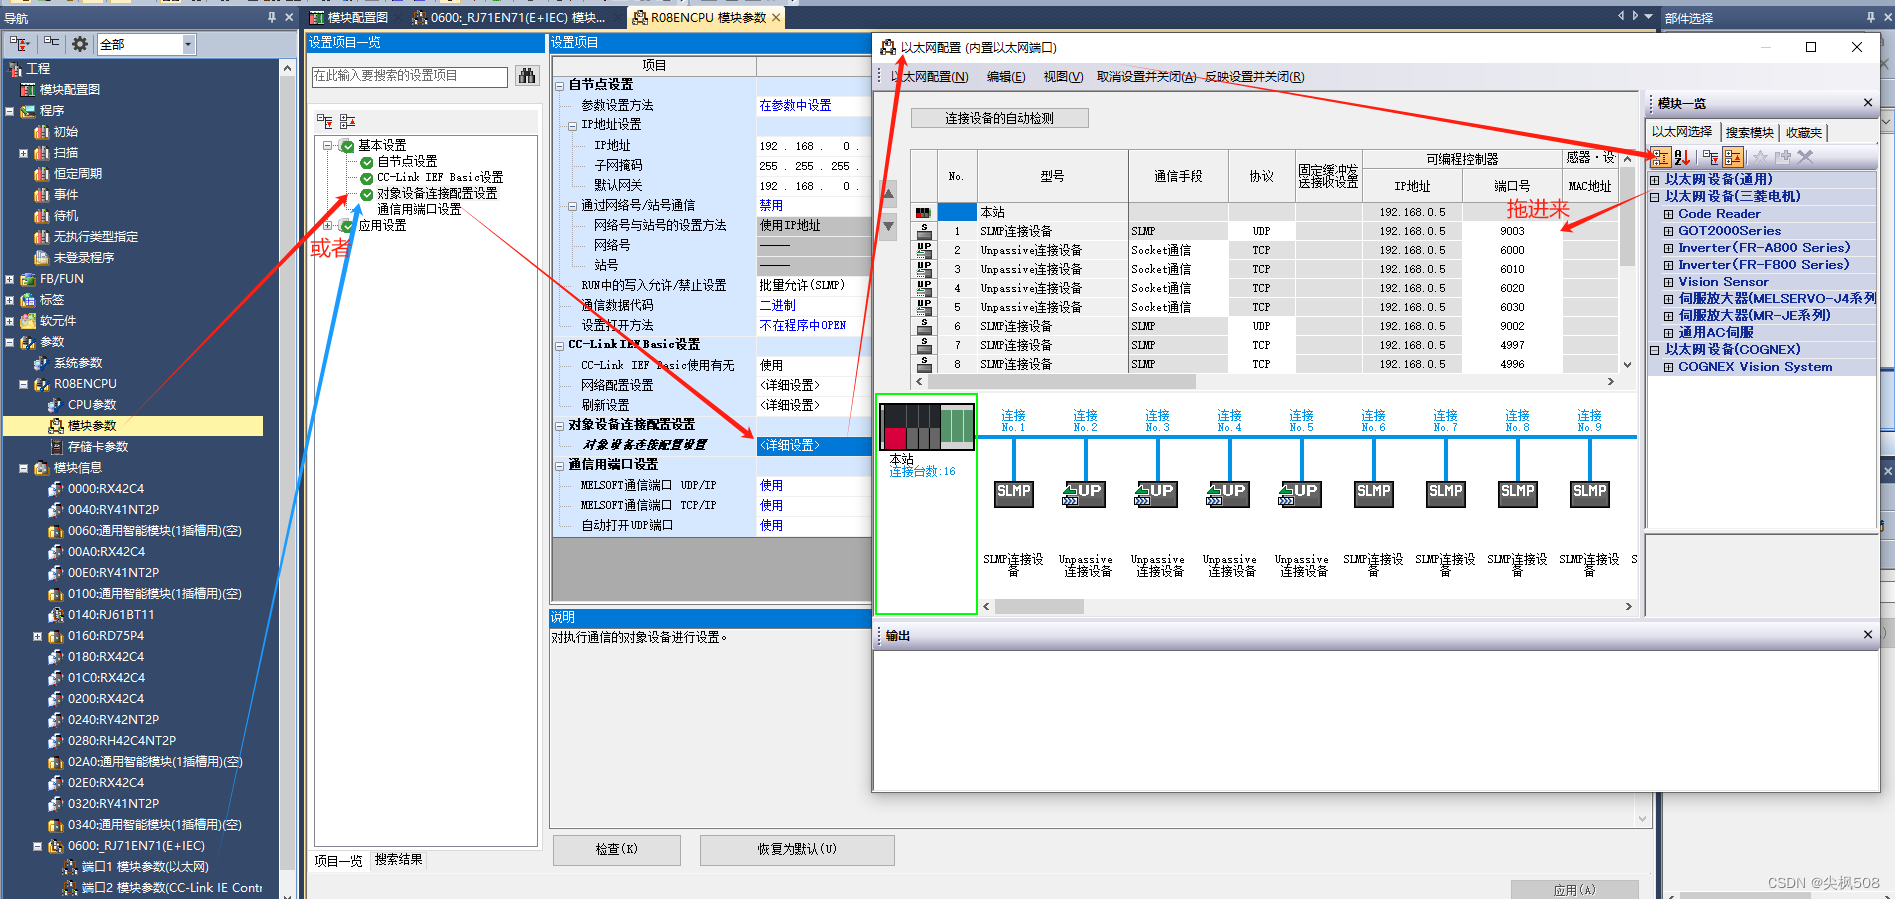Select 0160:RD75P4 module in the navigation tree

click(105, 636)
